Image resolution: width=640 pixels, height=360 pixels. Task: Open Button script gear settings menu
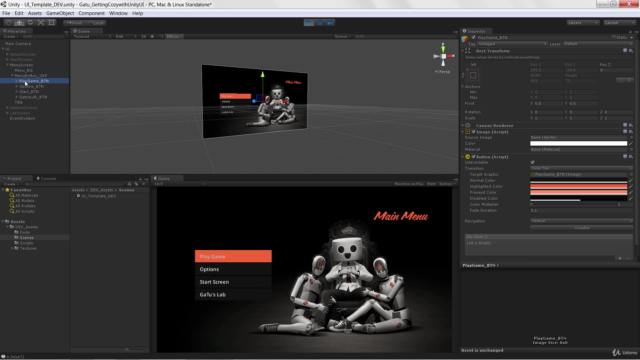631,156
